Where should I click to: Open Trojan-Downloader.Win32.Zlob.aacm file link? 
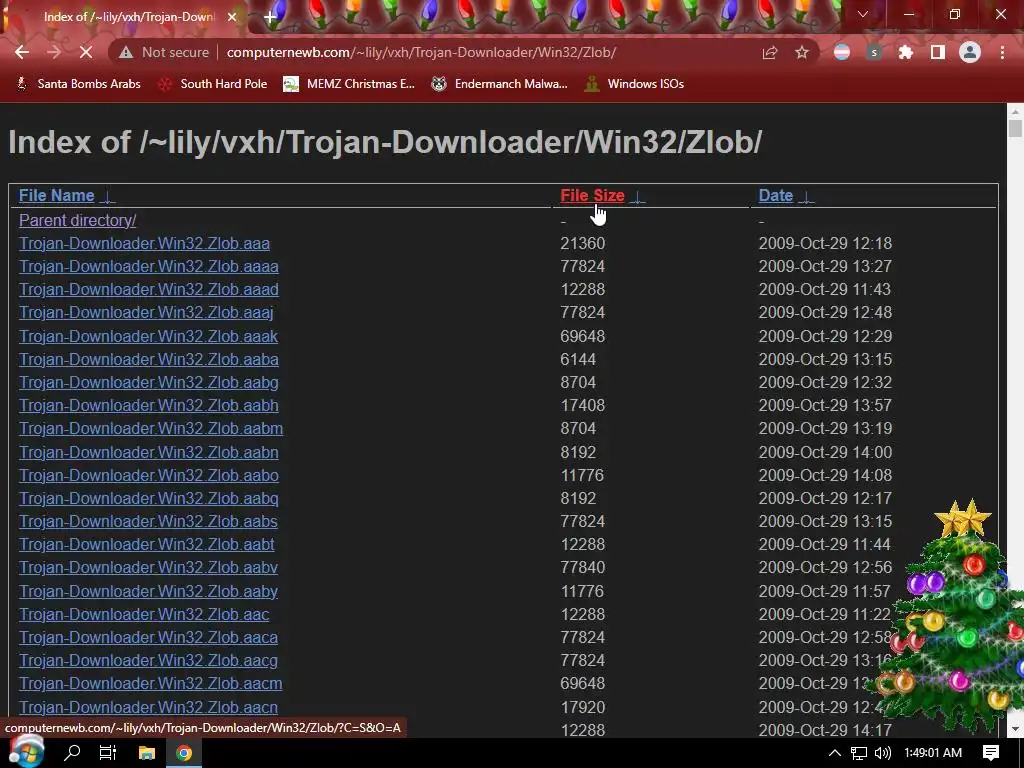coord(151,684)
